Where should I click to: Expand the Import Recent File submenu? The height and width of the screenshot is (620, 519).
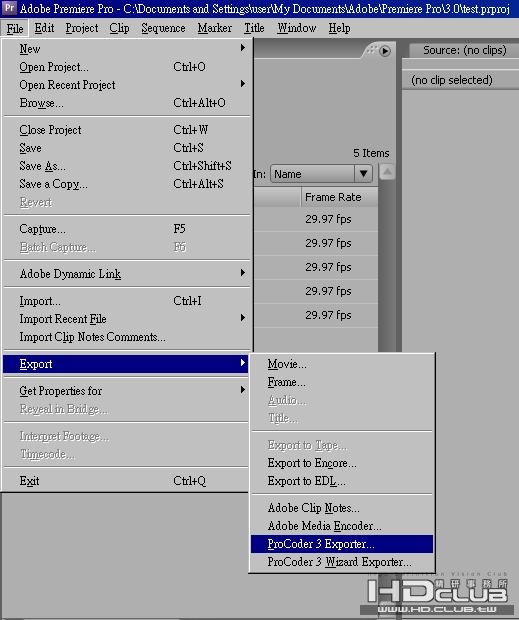(x=127, y=319)
